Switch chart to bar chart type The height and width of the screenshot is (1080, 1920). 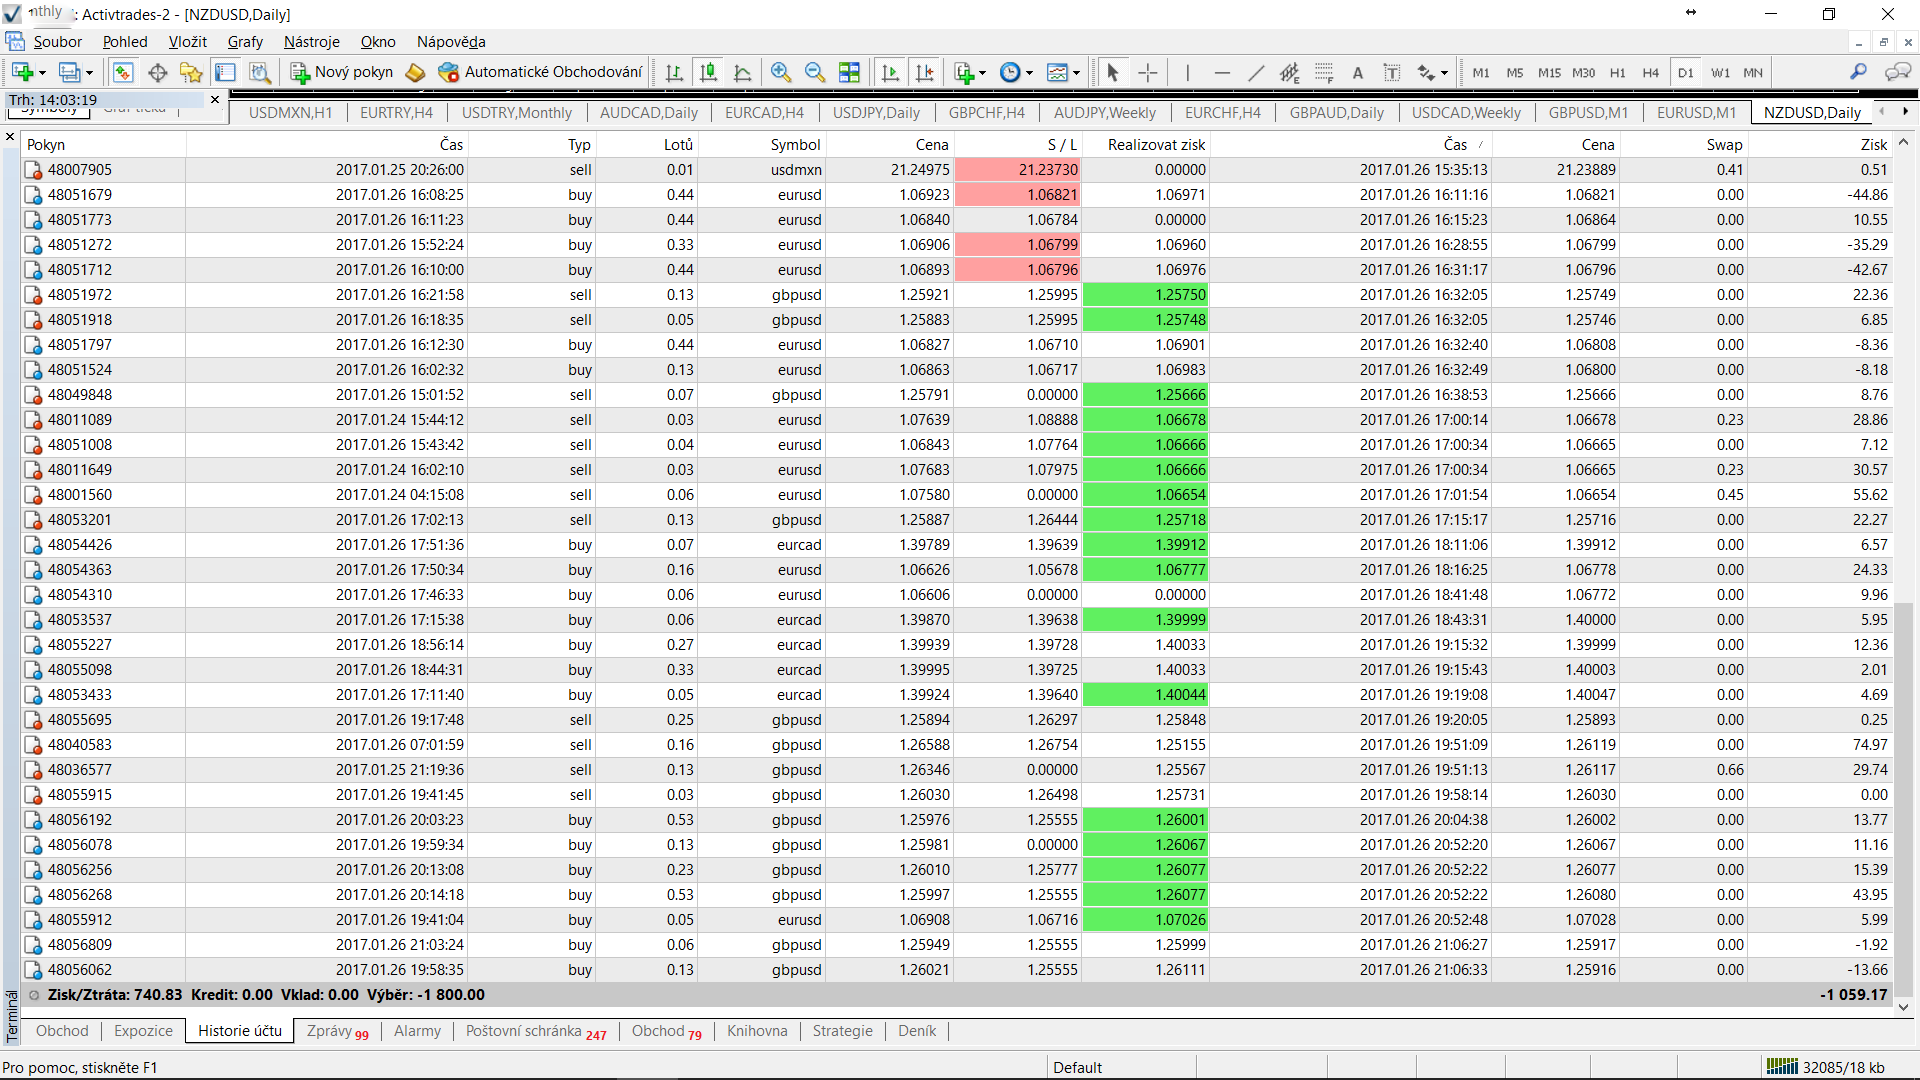(674, 72)
